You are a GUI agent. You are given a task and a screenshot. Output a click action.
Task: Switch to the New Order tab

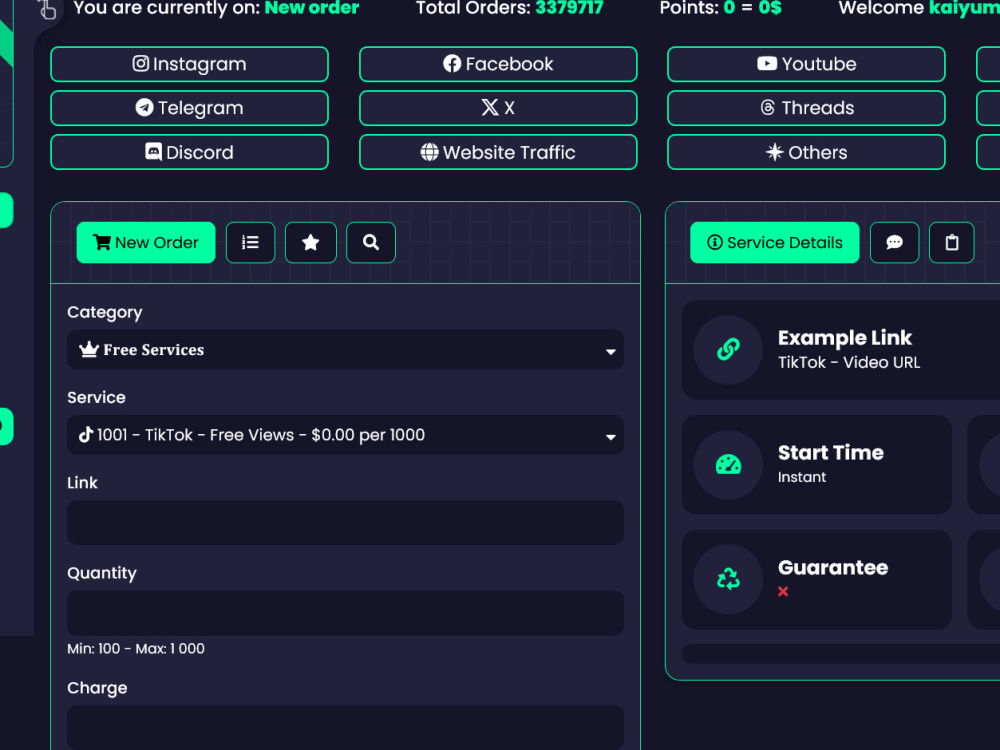tap(146, 242)
